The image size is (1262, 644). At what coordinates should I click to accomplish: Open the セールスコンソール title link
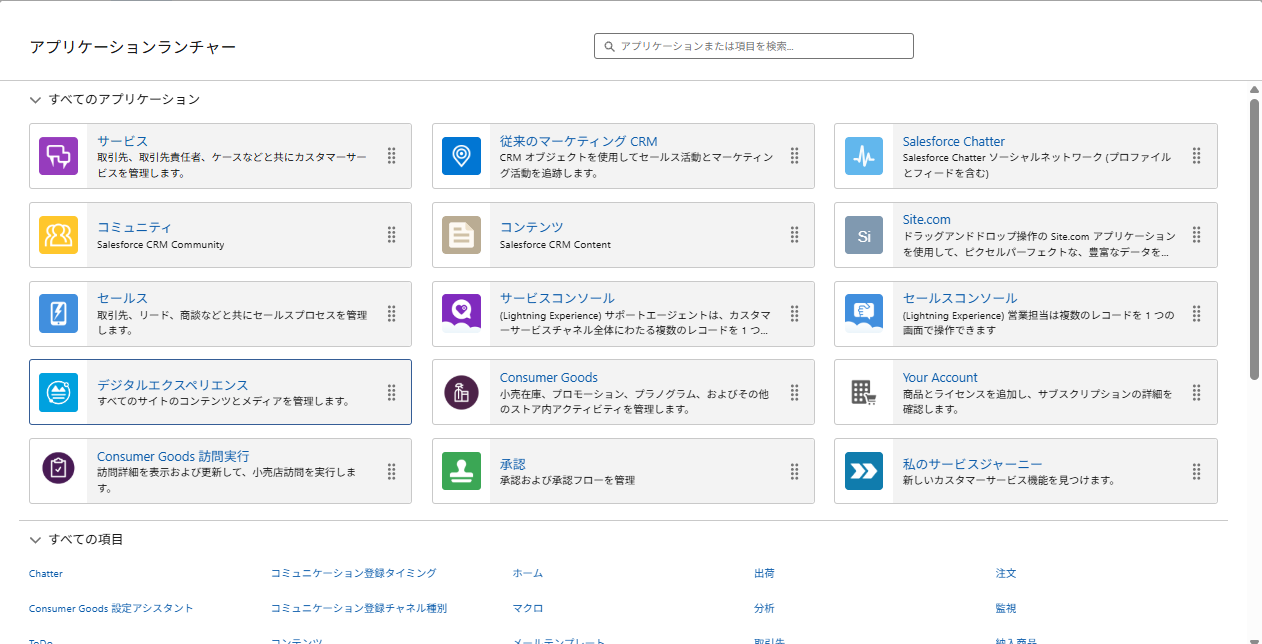coord(960,298)
